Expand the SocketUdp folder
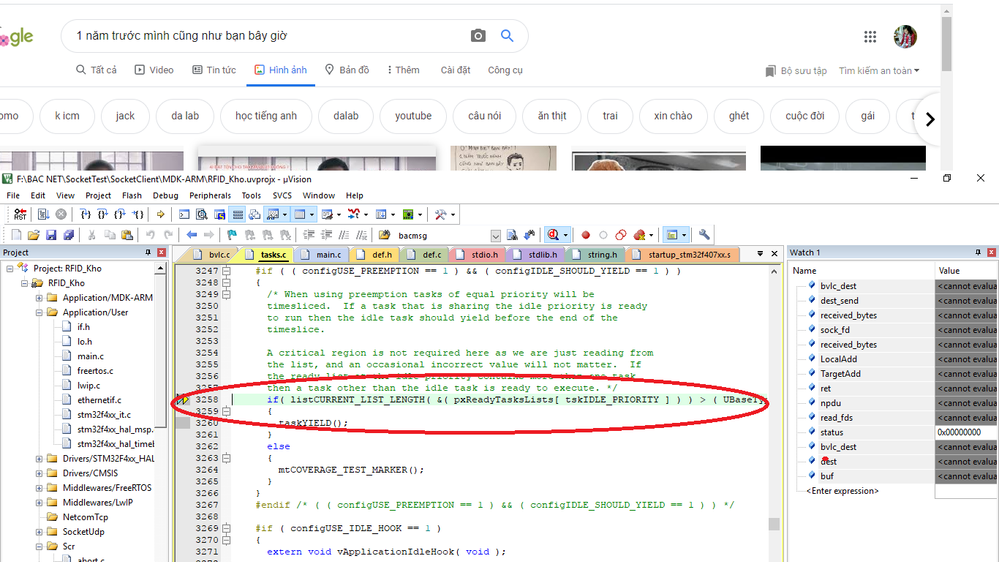The image size is (999, 562). (39, 531)
